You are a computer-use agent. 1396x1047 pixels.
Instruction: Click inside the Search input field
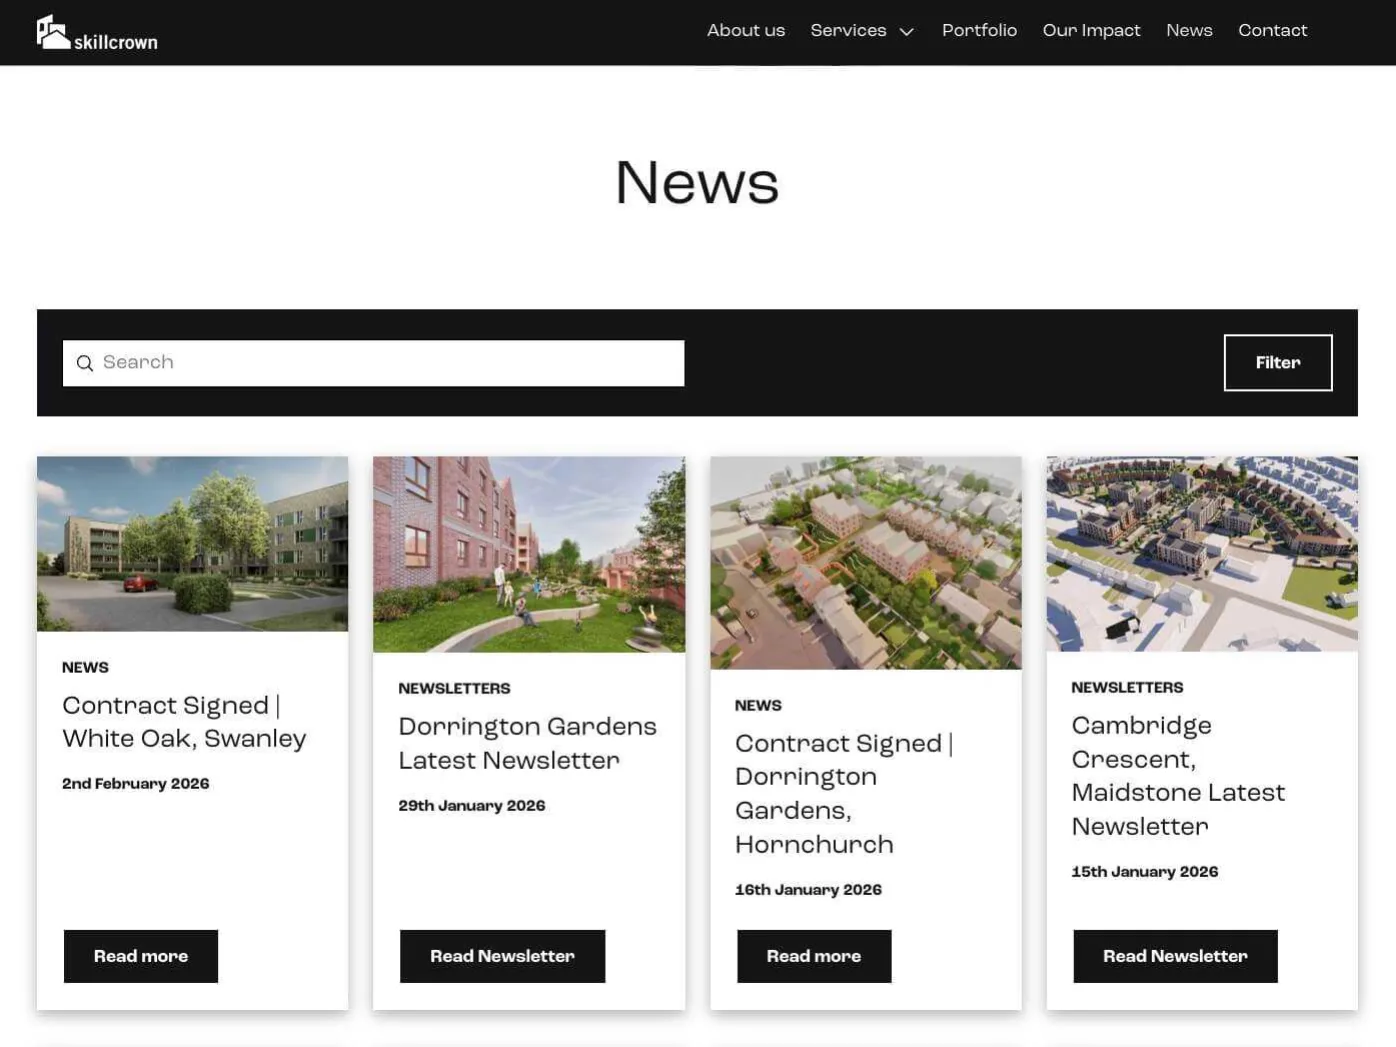(390, 363)
